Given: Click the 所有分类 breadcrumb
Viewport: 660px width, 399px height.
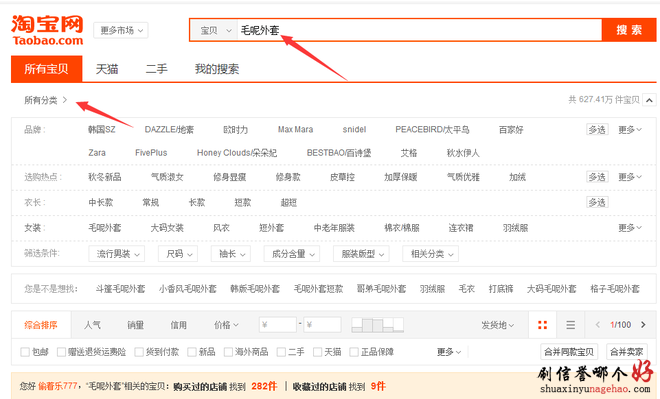Looking at the screenshot, I should click(x=41, y=100).
